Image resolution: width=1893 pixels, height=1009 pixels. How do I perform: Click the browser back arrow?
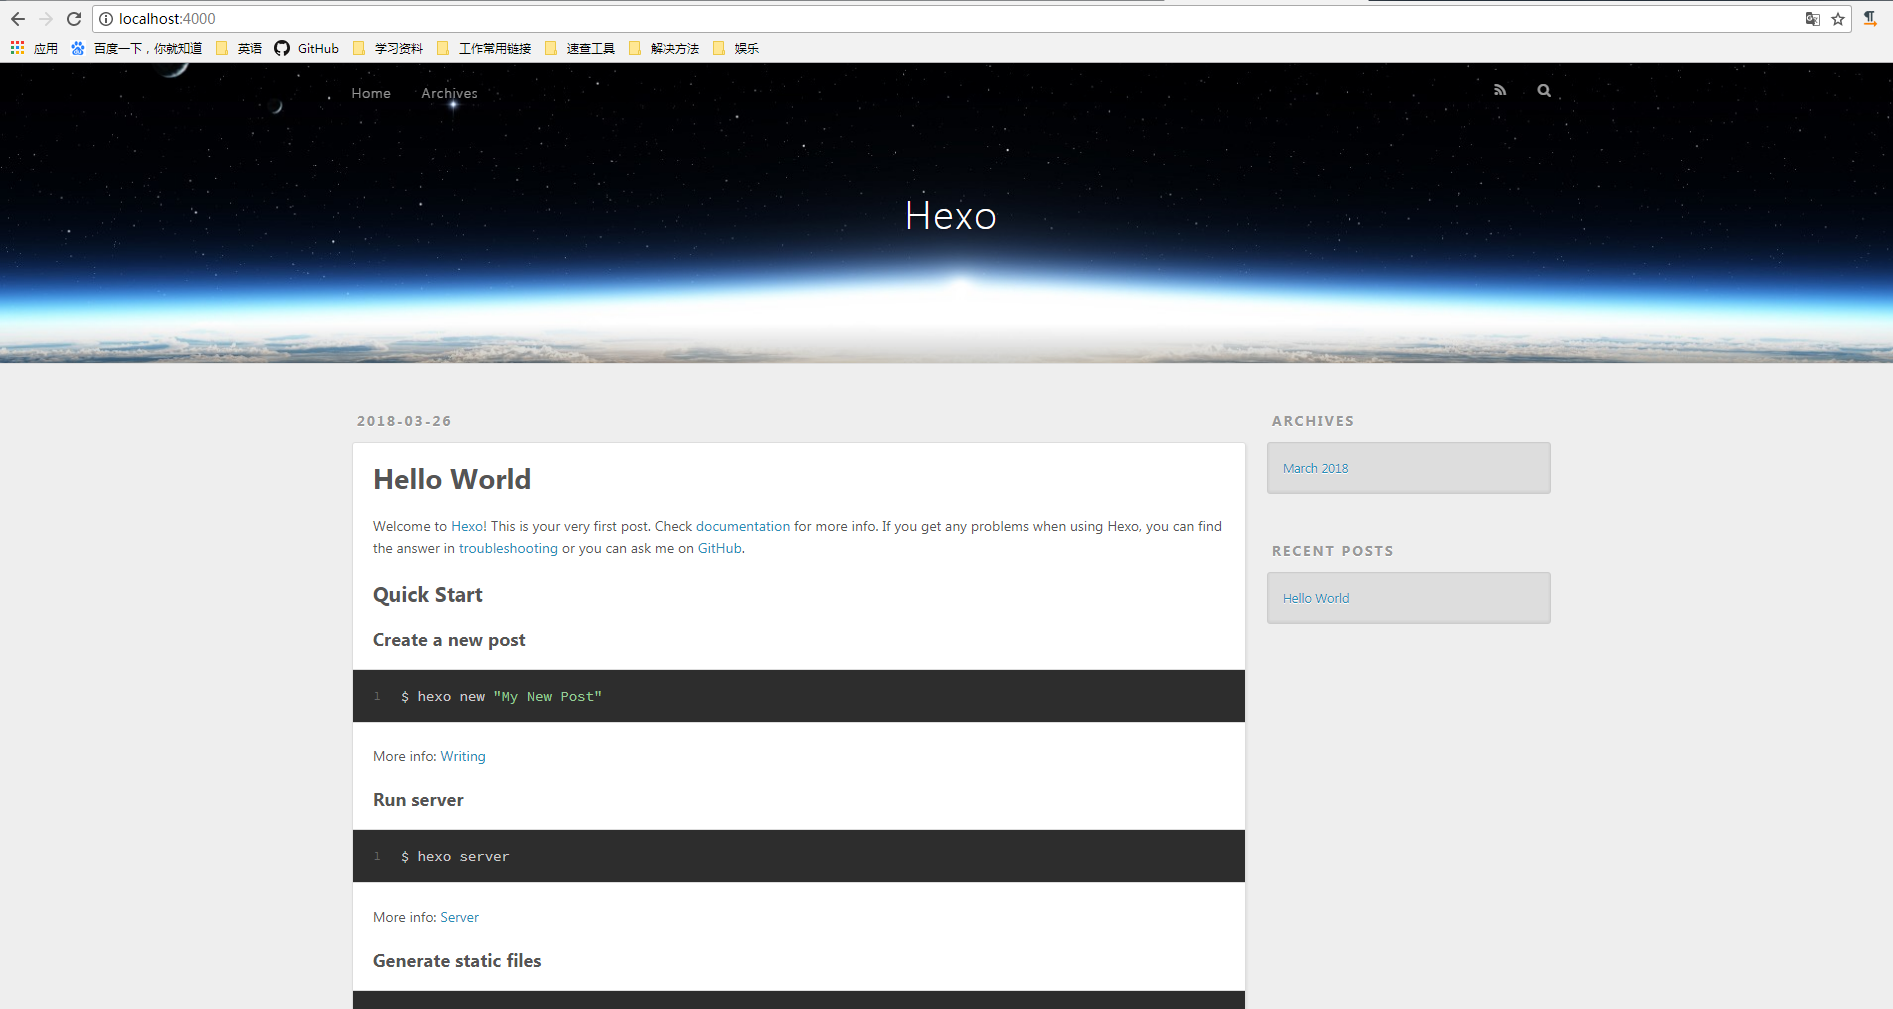click(18, 19)
